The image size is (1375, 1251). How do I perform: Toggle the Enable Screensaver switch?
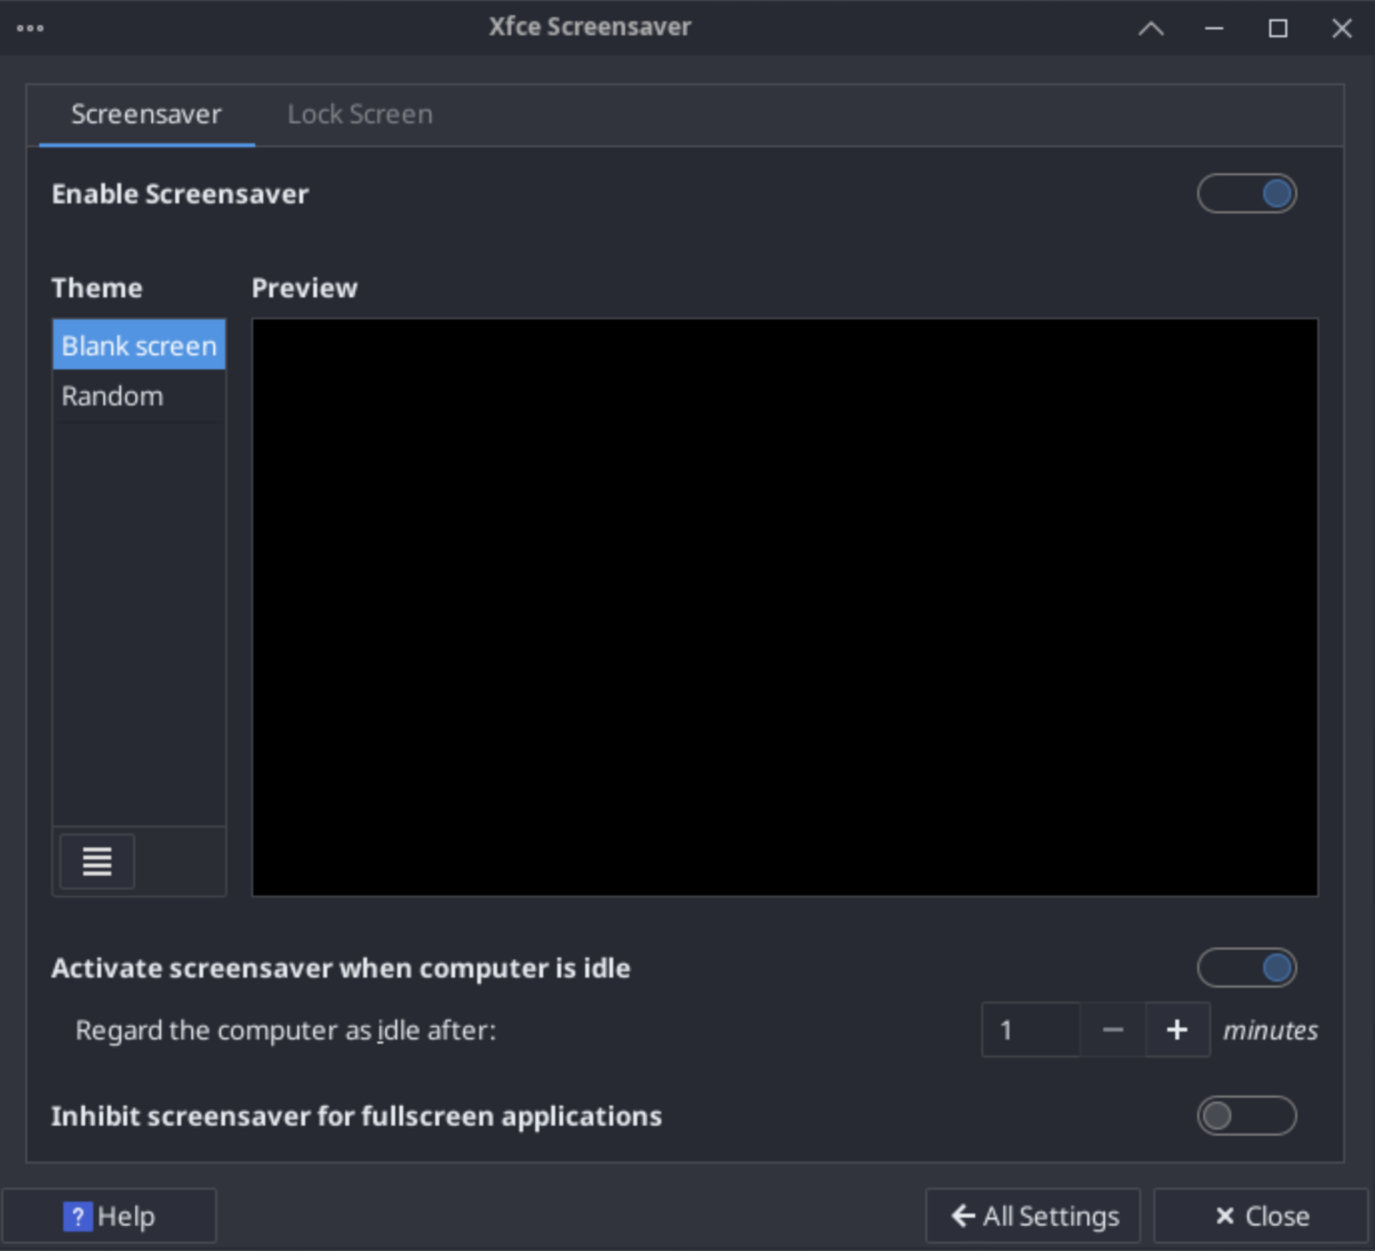[1246, 194]
